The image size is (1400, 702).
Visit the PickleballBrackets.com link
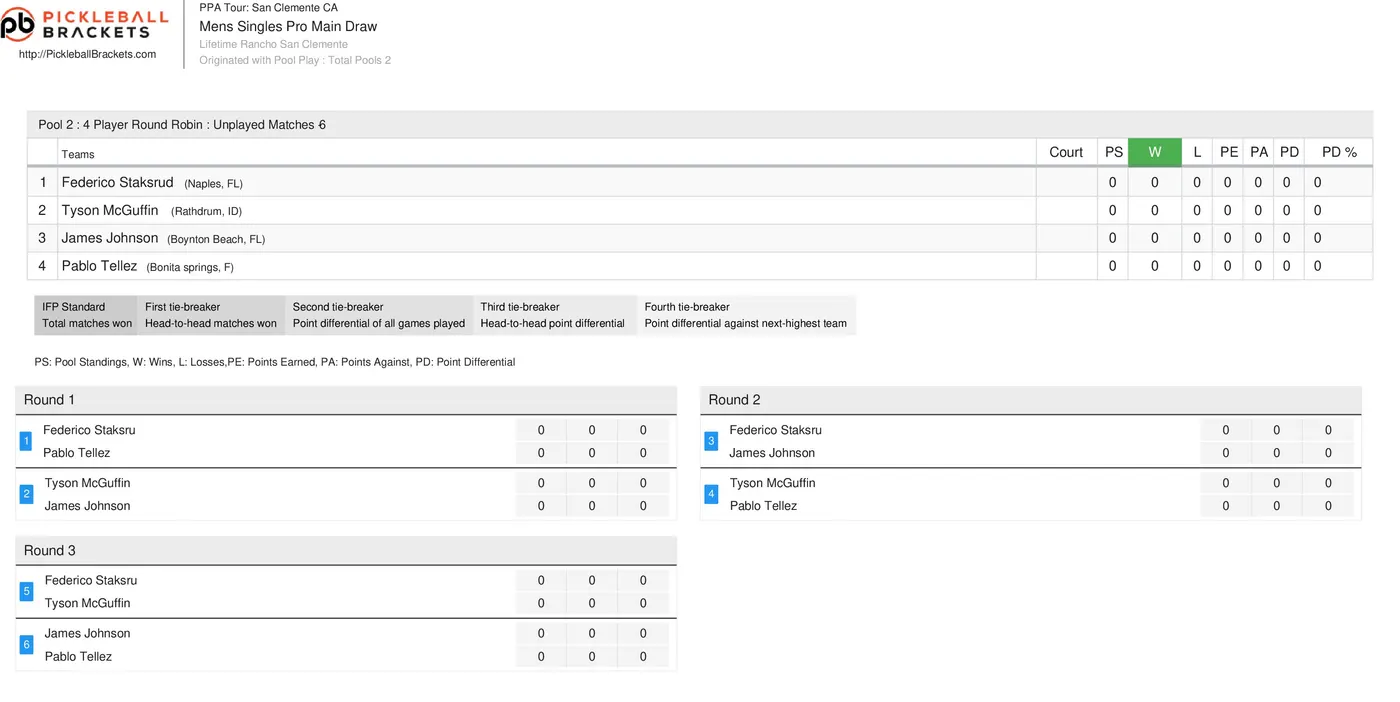click(x=87, y=54)
